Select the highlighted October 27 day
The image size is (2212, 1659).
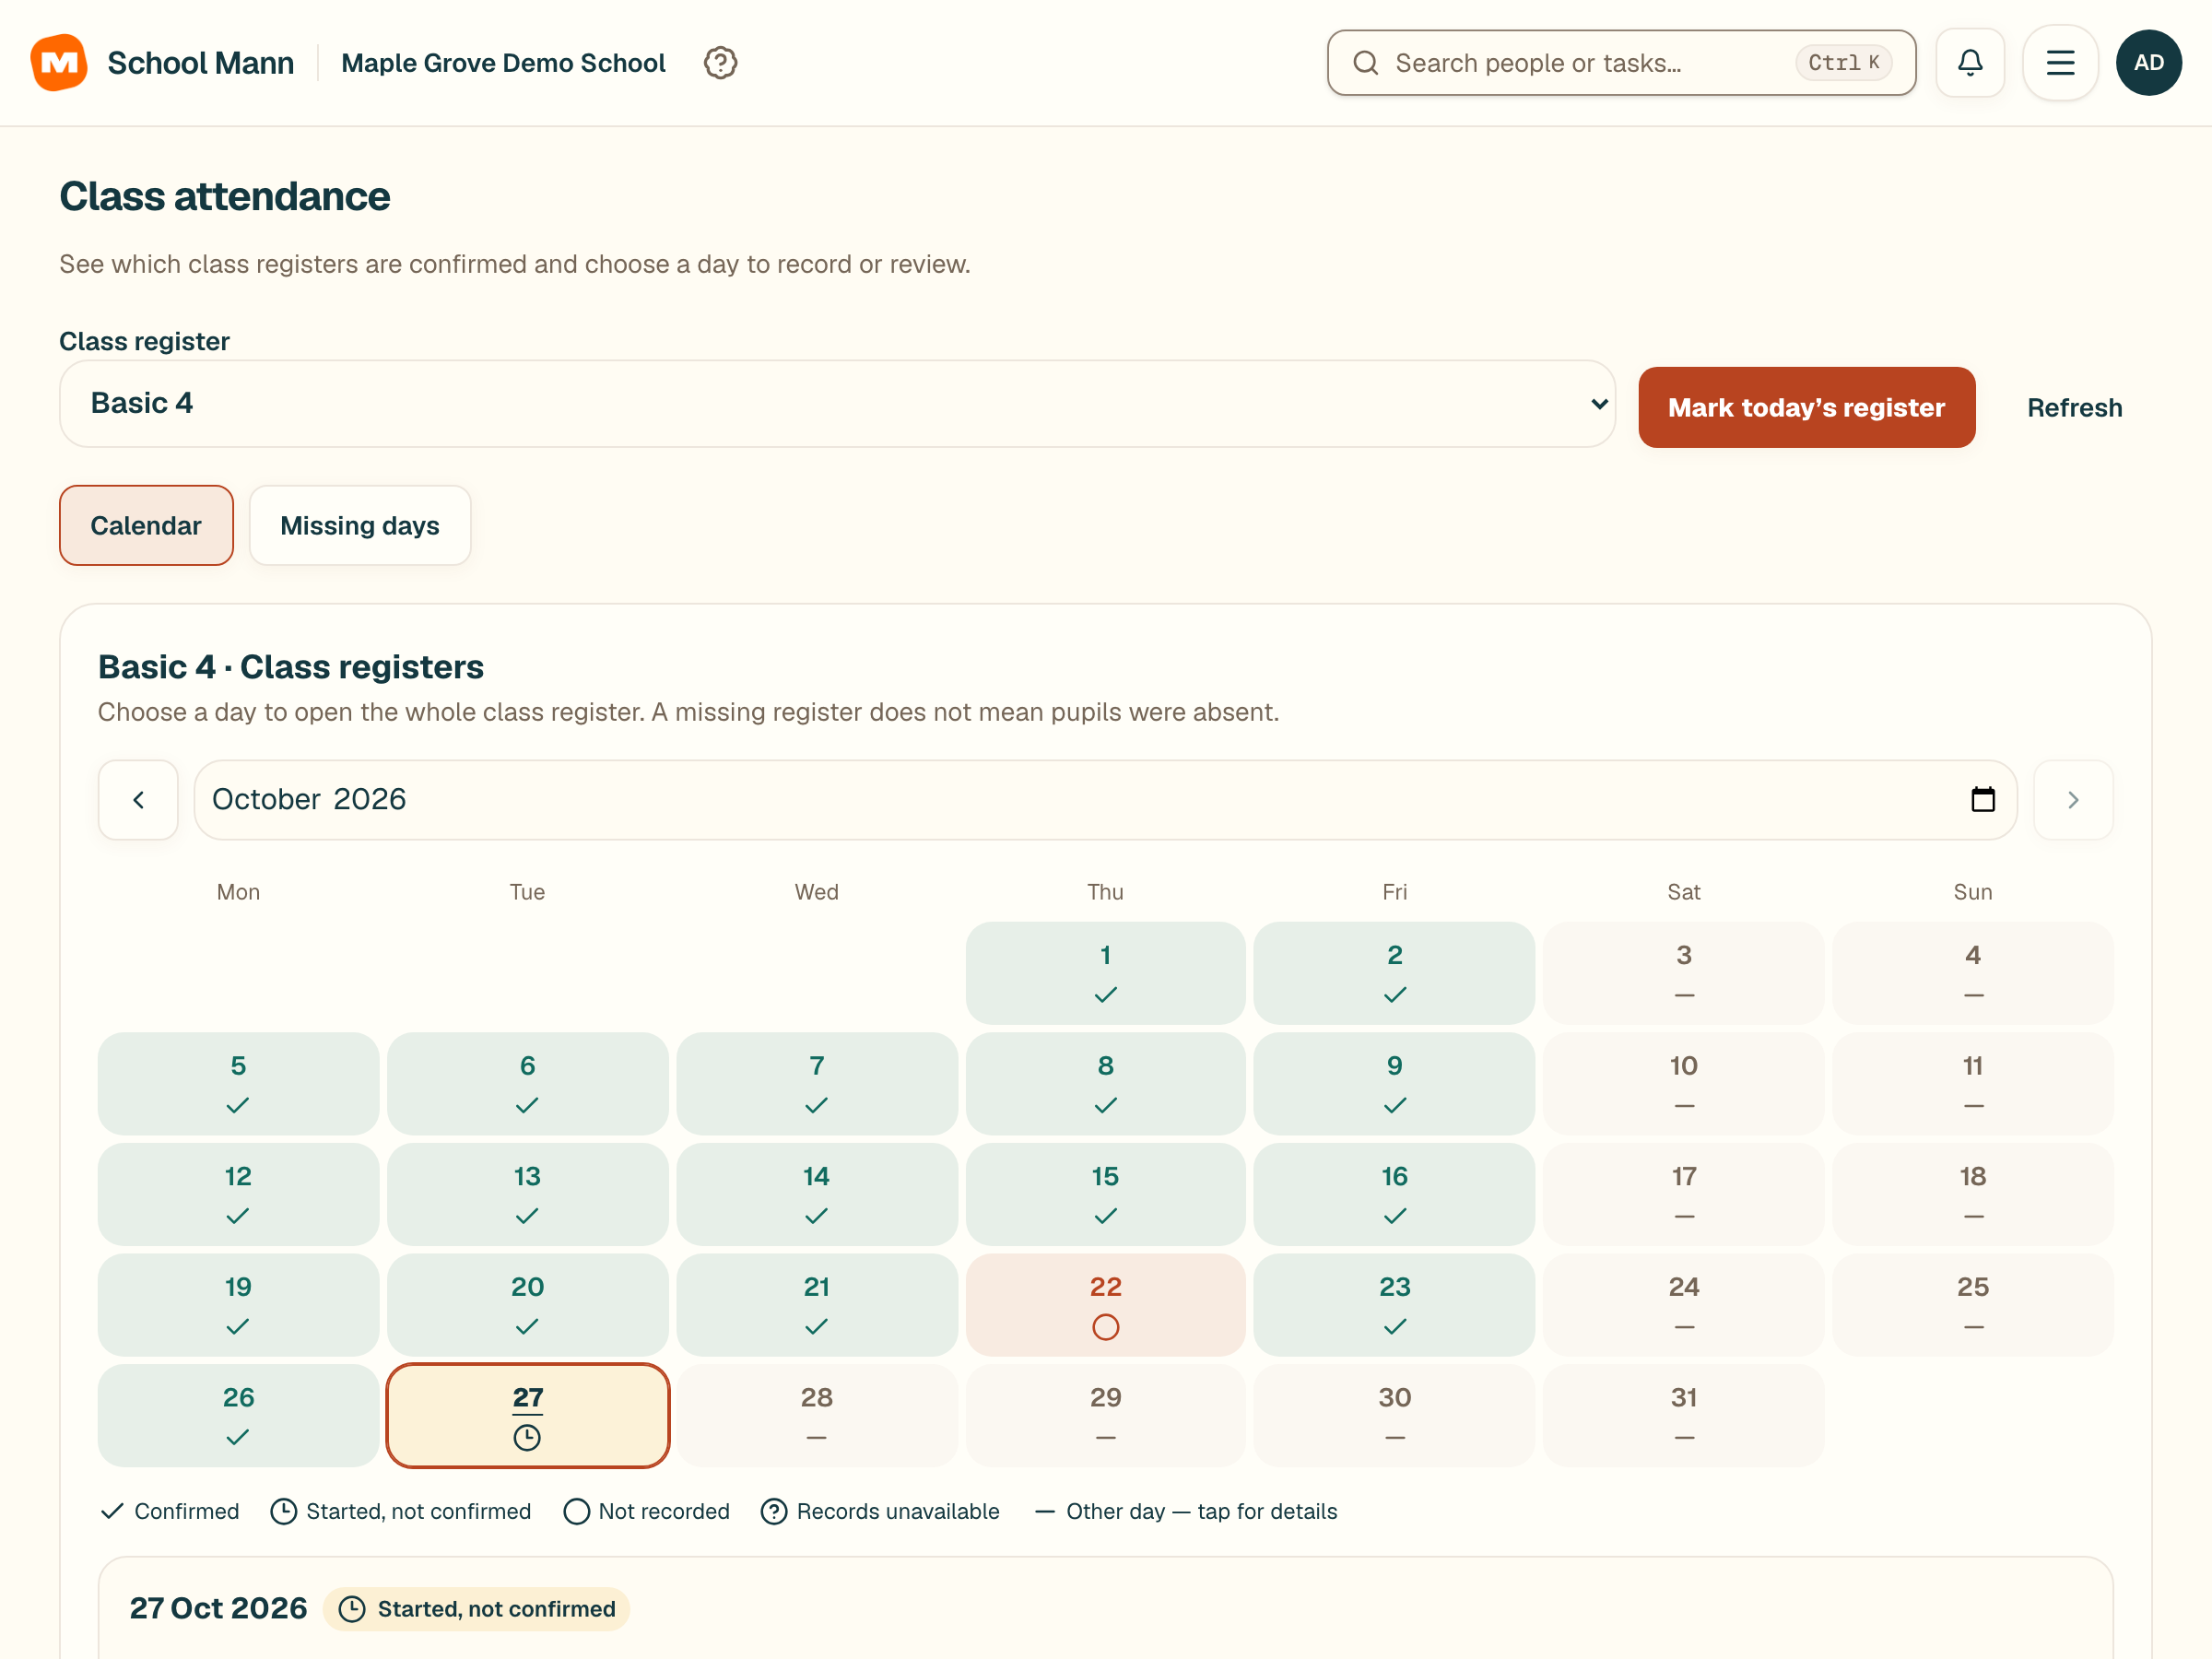[527, 1416]
